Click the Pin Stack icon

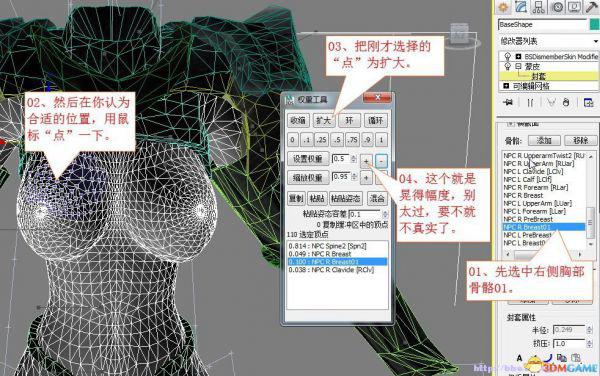point(508,103)
